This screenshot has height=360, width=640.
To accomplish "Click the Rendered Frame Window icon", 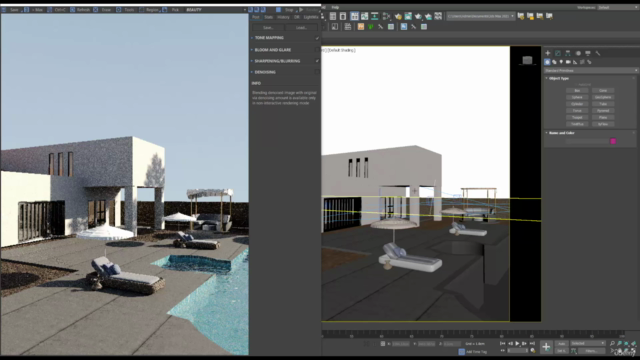I will [x=408, y=16].
